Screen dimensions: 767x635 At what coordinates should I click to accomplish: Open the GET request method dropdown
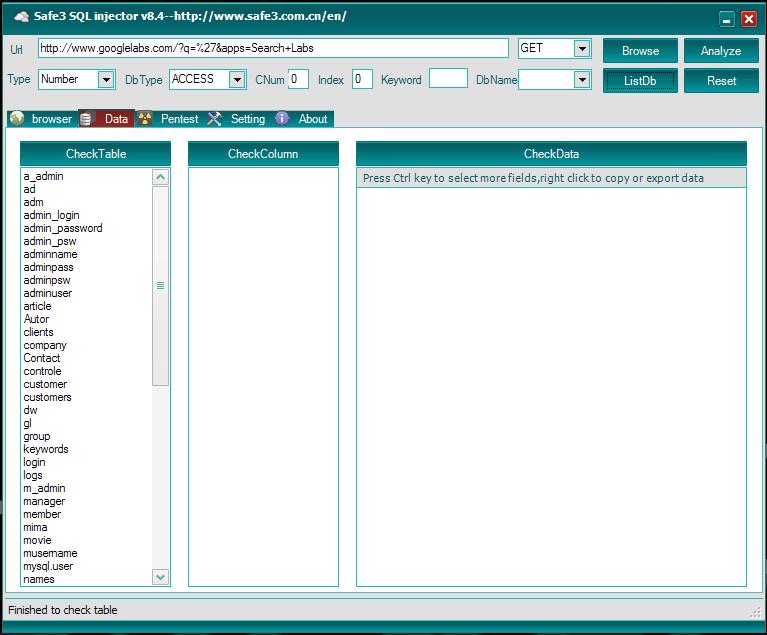(x=582, y=48)
